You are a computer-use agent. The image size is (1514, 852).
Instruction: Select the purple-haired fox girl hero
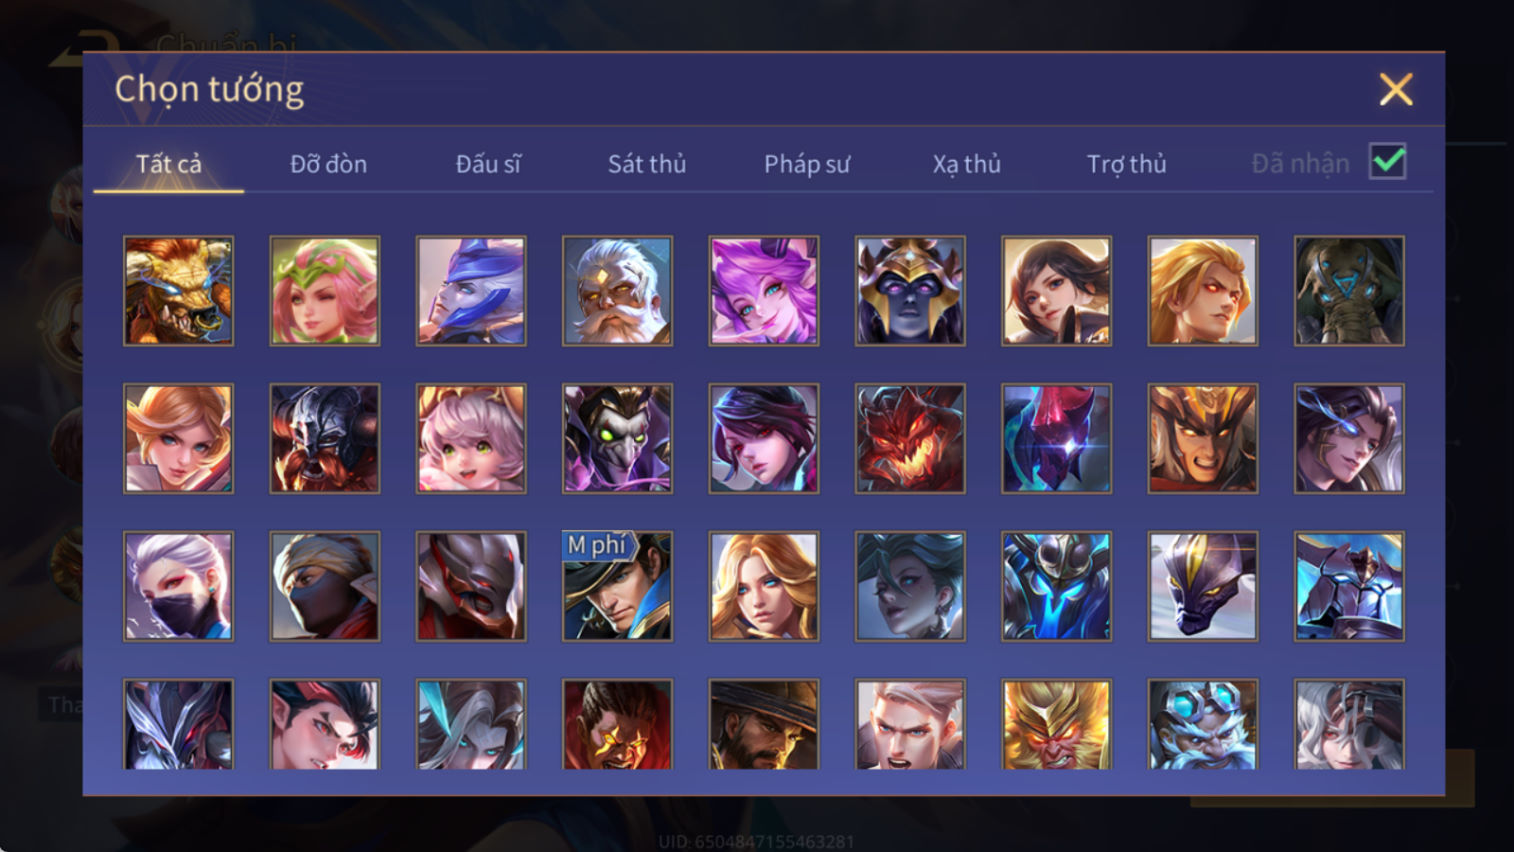(764, 291)
